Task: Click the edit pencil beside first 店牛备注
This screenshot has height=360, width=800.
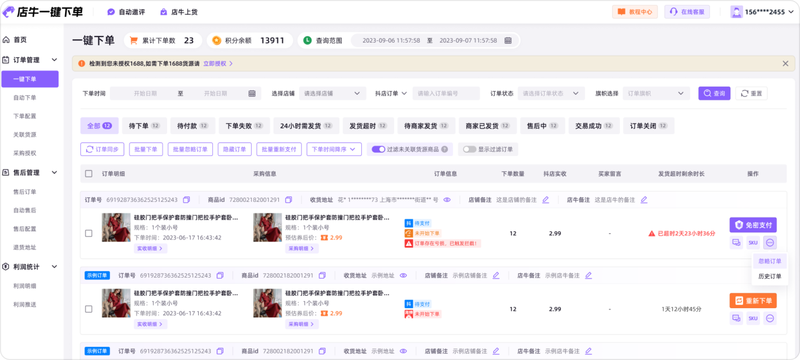Action: 644,200
